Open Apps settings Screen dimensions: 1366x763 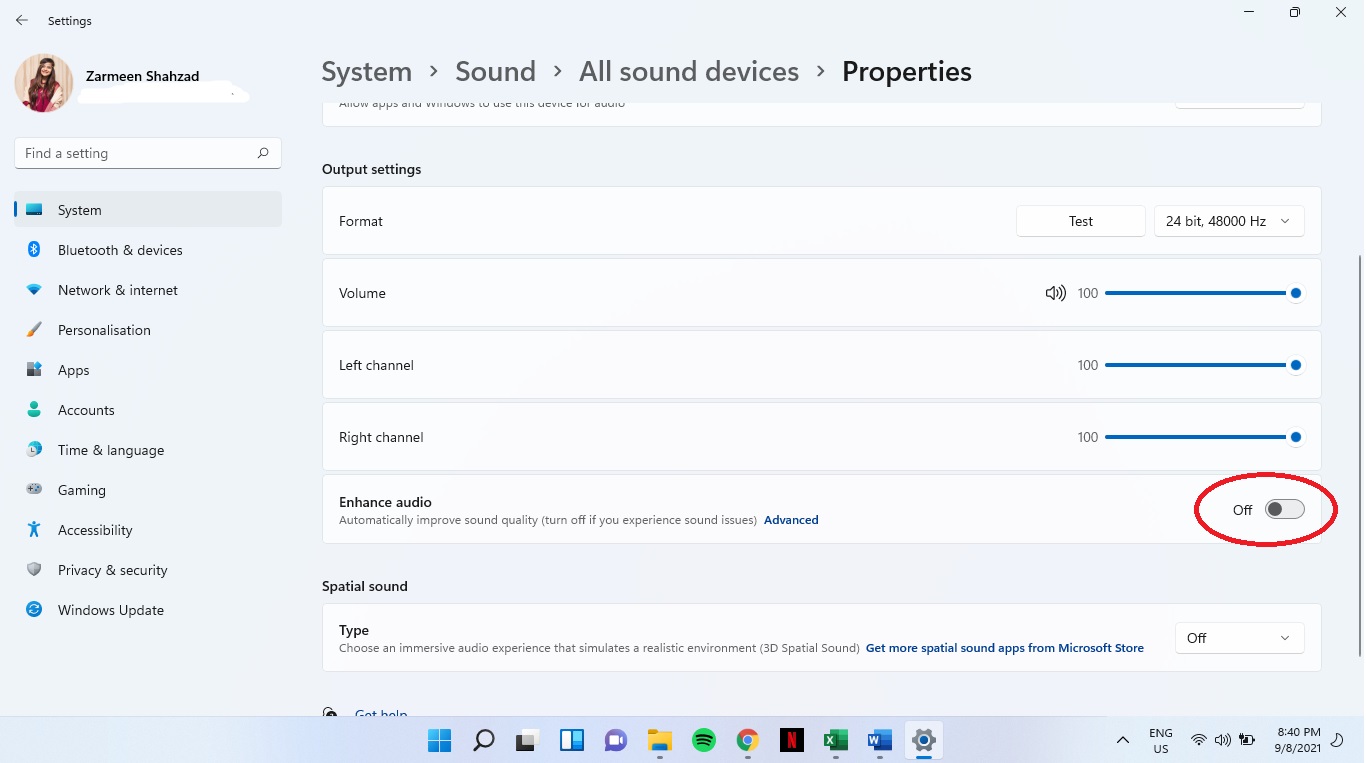pyautogui.click(x=73, y=369)
